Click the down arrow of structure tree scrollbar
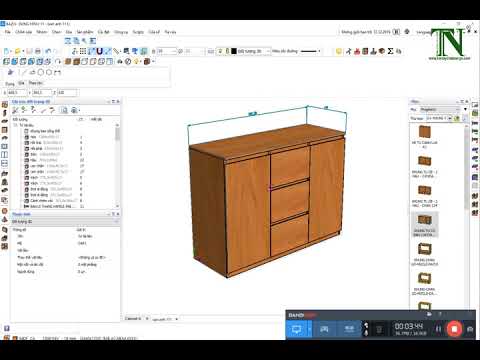This screenshot has width=480, height=360. (117, 207)
